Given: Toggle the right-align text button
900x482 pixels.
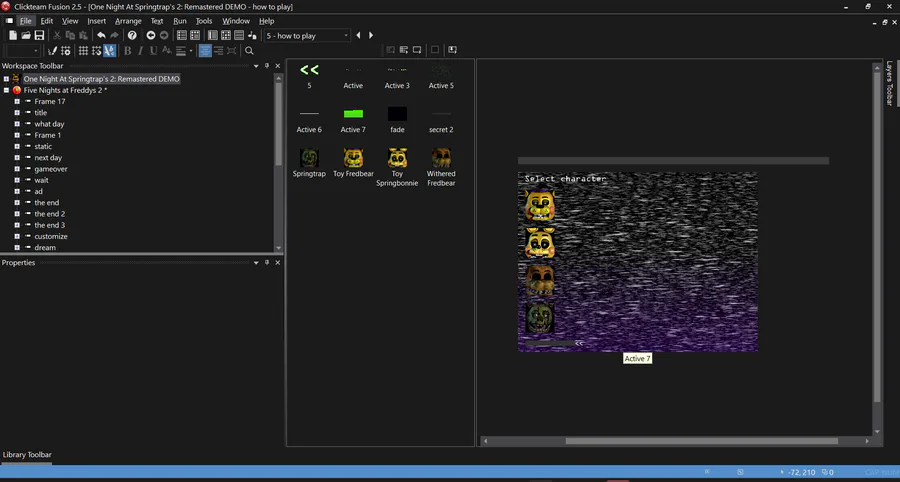Looking at the screenshot, I should 218,50.
